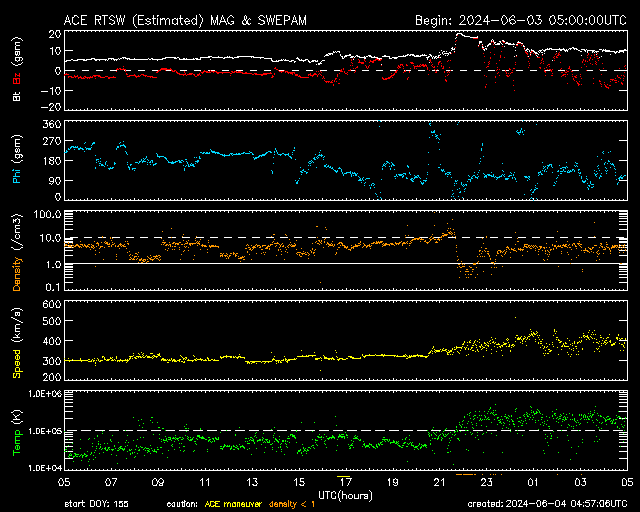Click the 'UTC(hours)' x-axis label

345,496
